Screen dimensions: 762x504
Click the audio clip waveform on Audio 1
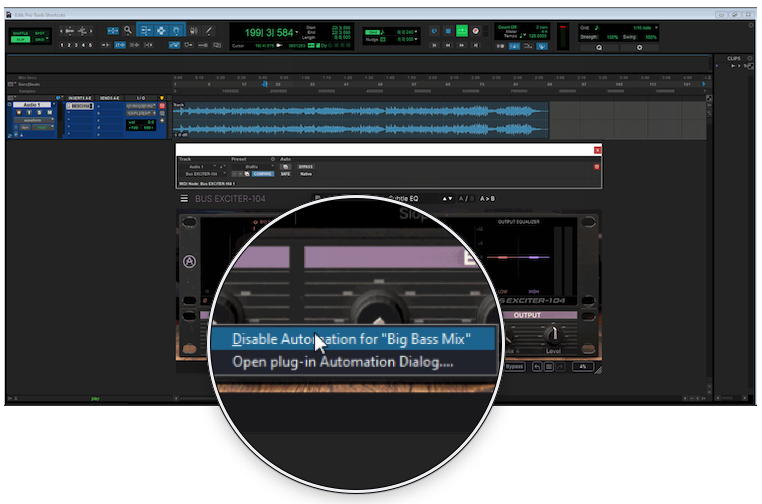tap(361, 120)
